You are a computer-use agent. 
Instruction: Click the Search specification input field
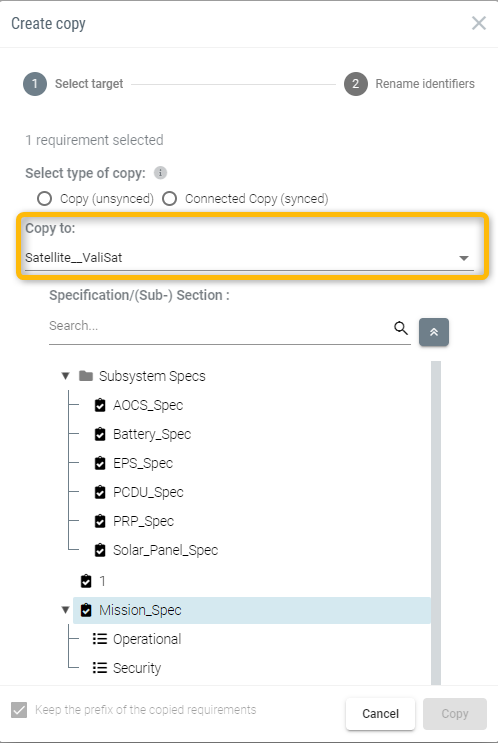tap(220, 326)
